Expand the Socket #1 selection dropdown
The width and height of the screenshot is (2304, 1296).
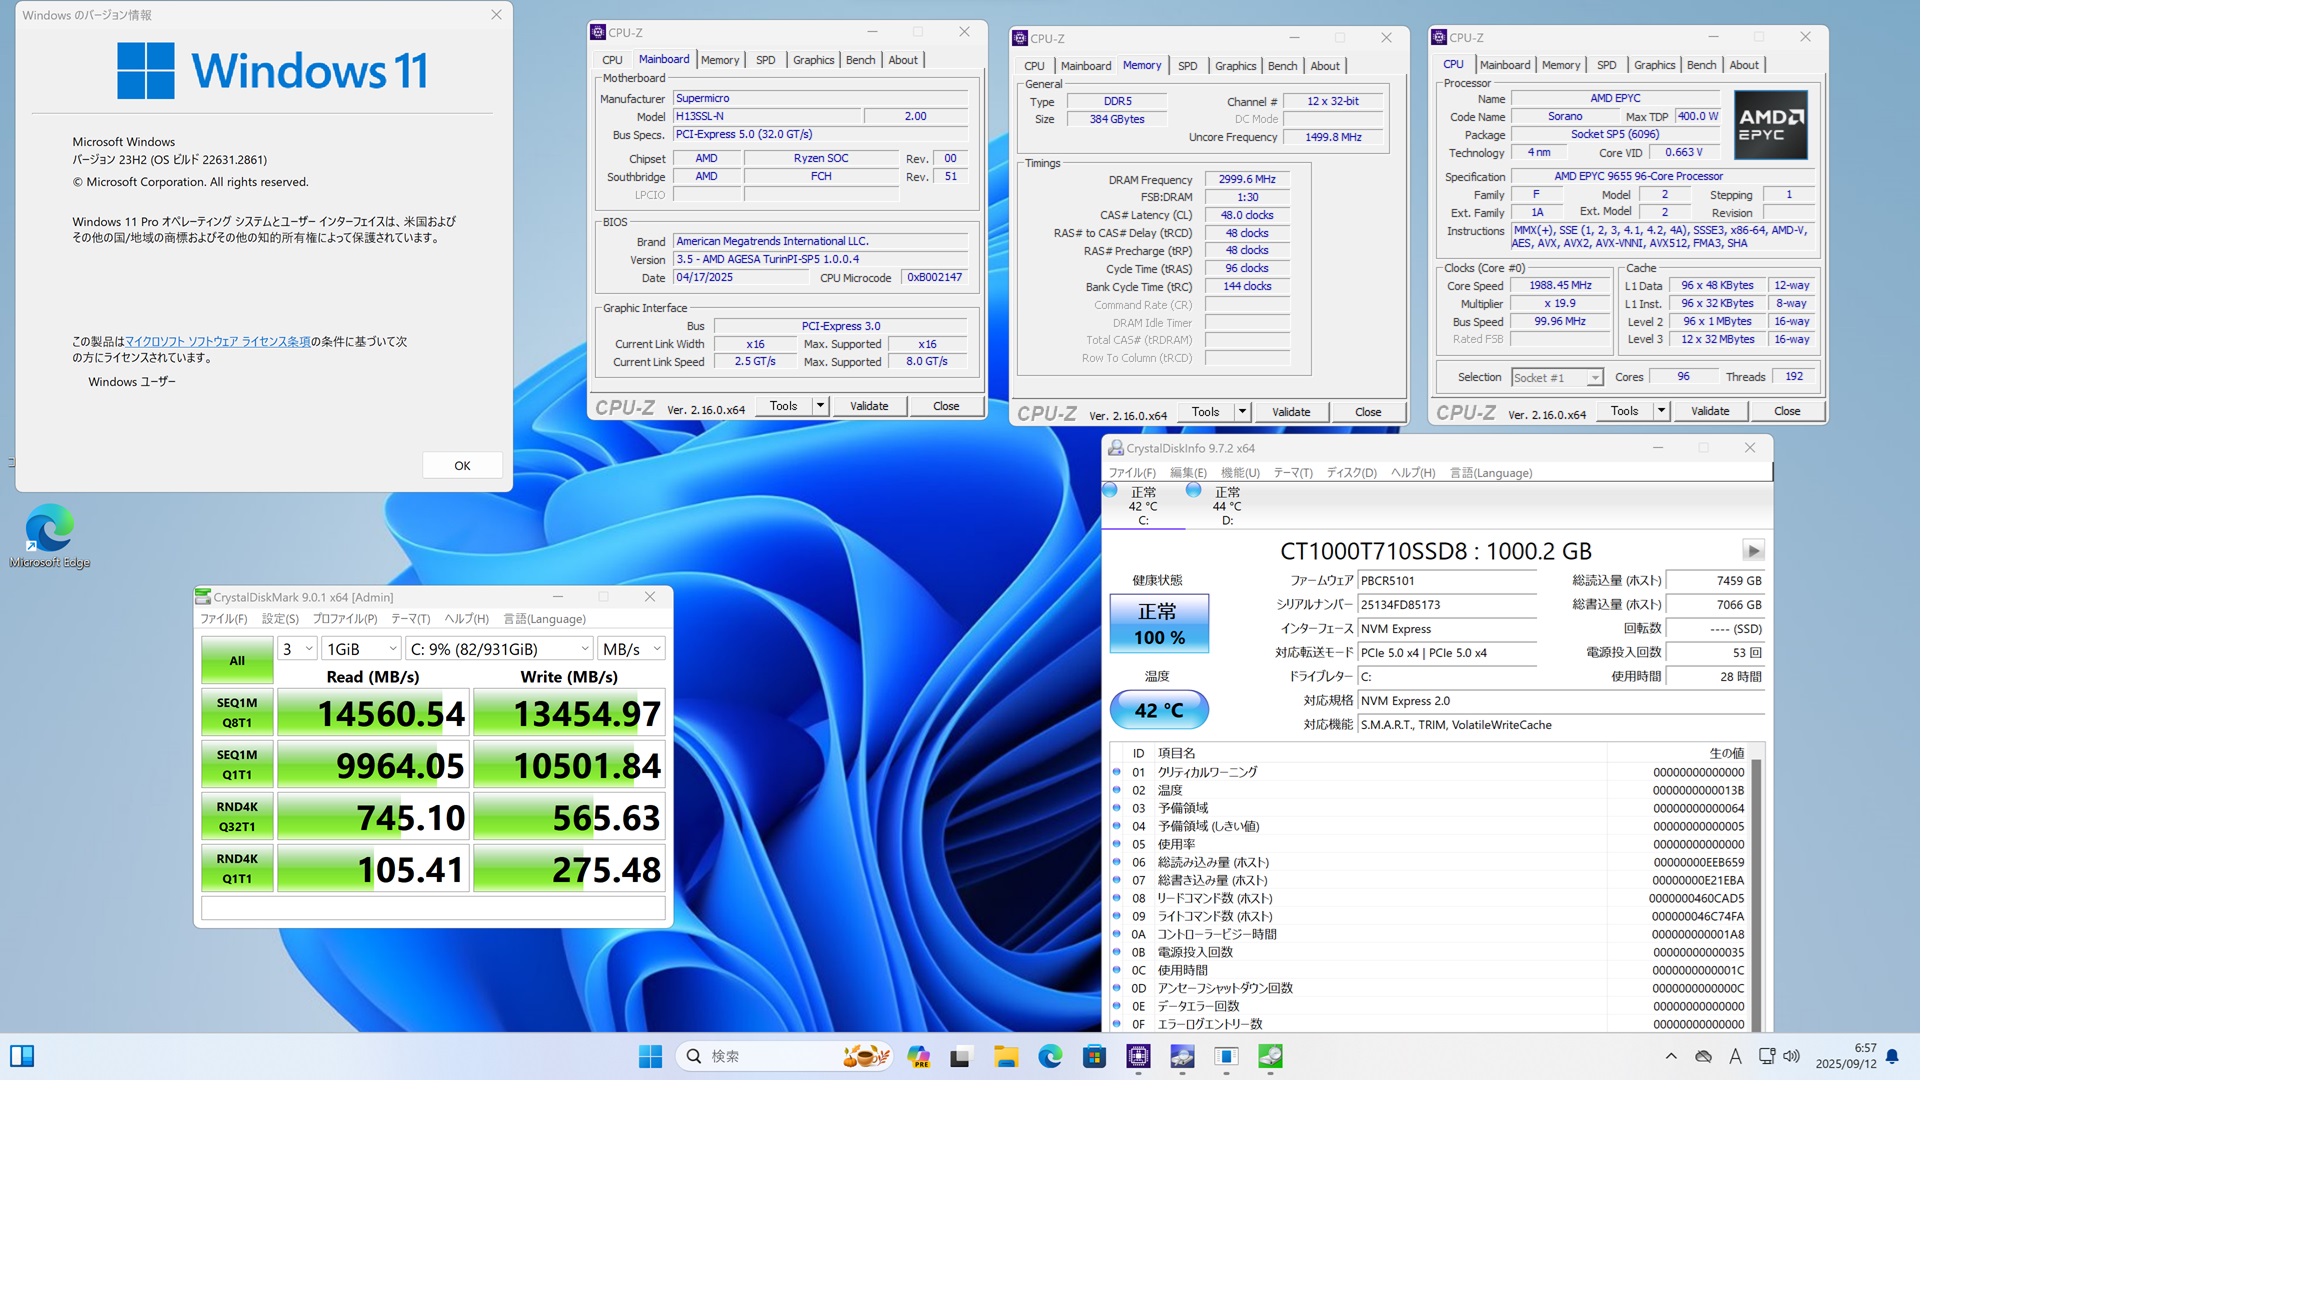click(x=1557, y=377)
